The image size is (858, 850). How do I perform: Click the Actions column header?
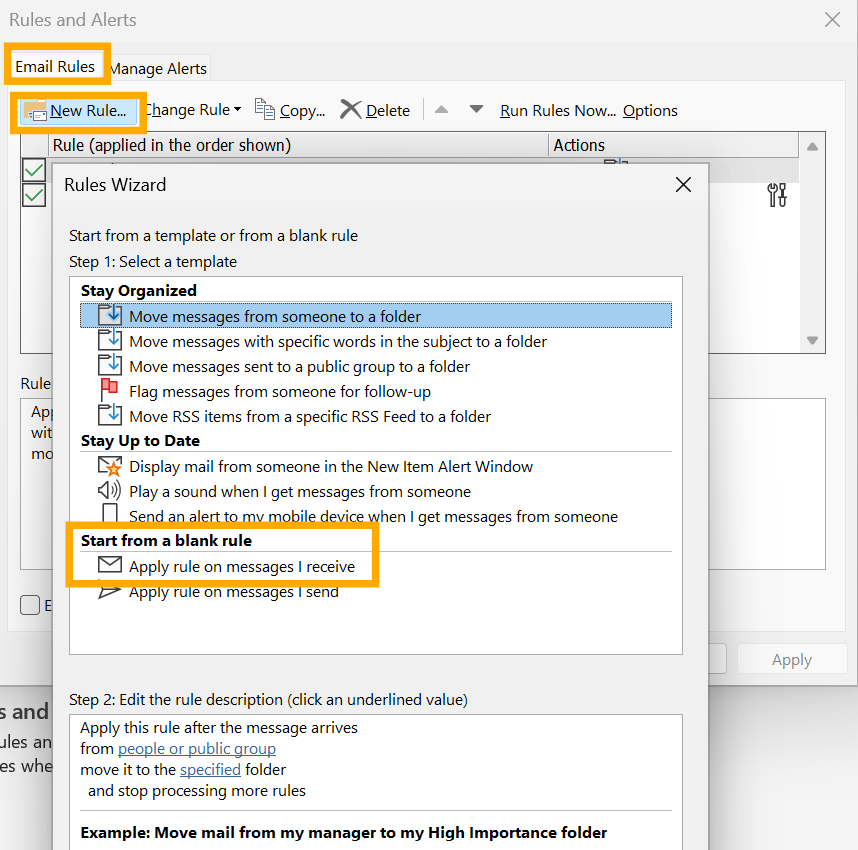pyautogui.click(x=673, y=145)
